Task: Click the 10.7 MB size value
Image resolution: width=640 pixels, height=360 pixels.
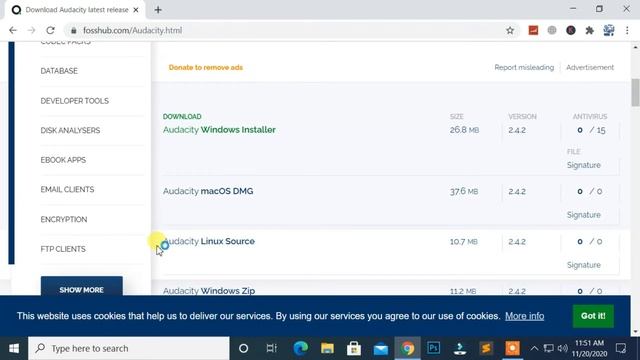Action: (464, 242)
